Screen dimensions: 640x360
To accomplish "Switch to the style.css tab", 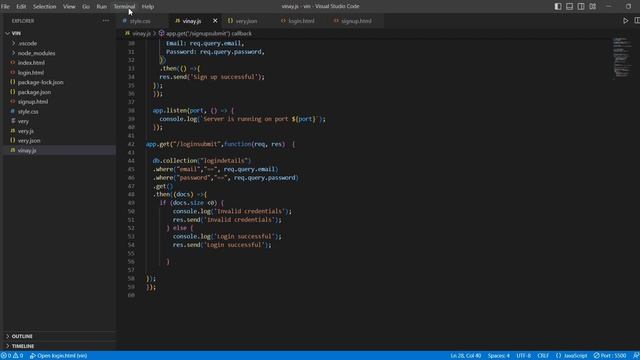I will pyautogui.click(x=140, y=21).
